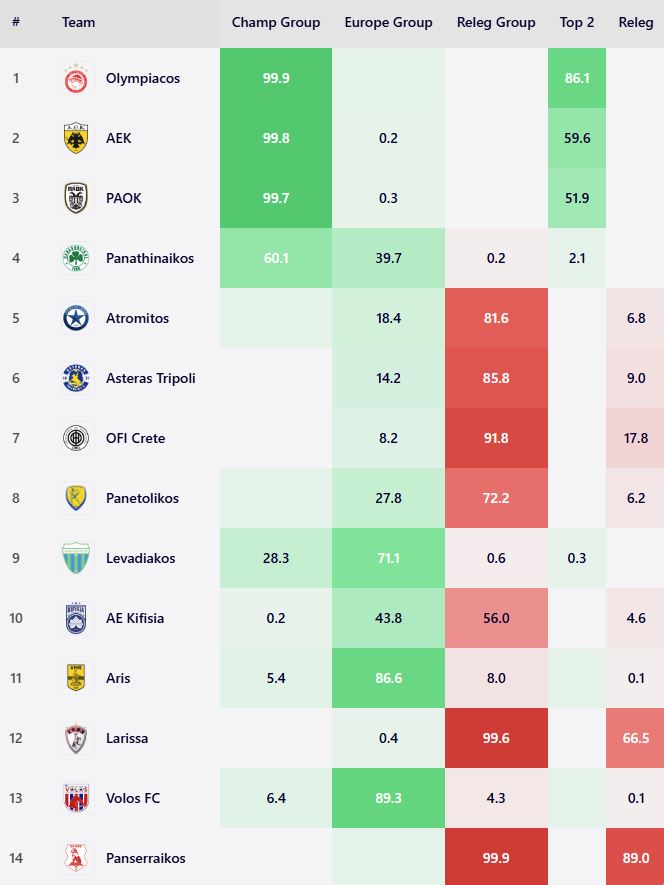Open the Atromitos star logo
The image size is (664, 885).
click(76, 318)
